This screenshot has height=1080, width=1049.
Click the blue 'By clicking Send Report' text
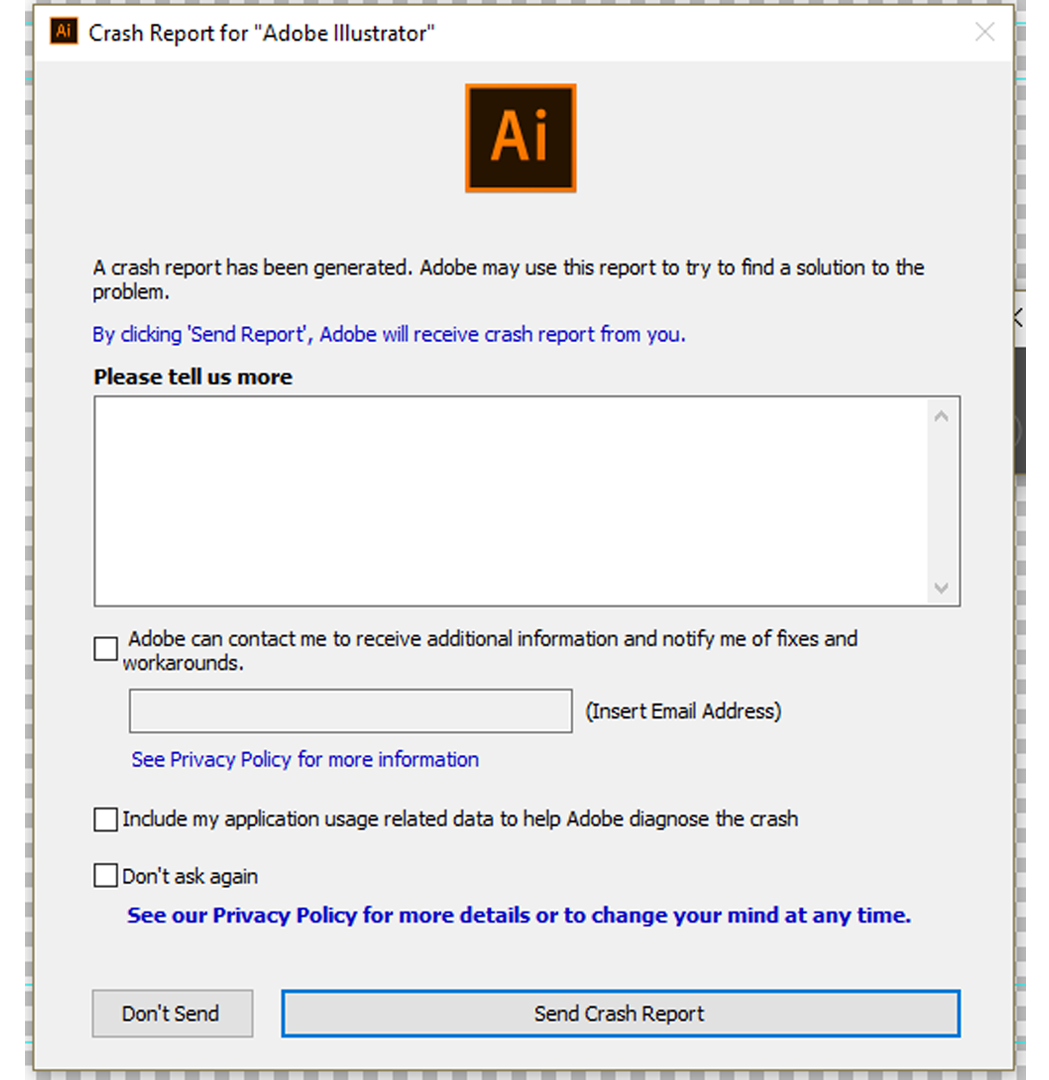pos(389,335)
